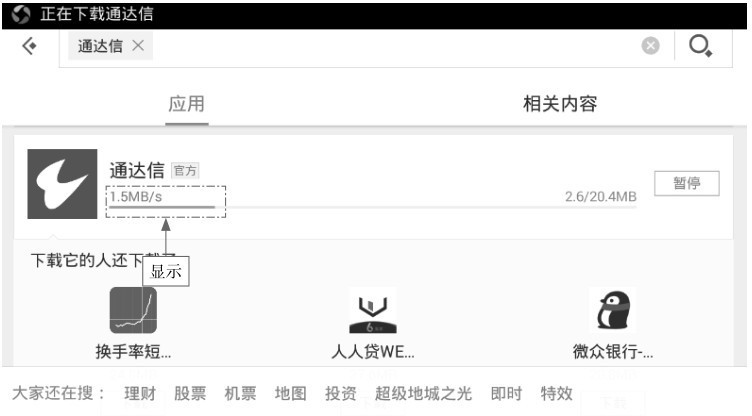The image size is (752, 416).
Task: Search for the suggested term 股票
Action: [190, 393]
